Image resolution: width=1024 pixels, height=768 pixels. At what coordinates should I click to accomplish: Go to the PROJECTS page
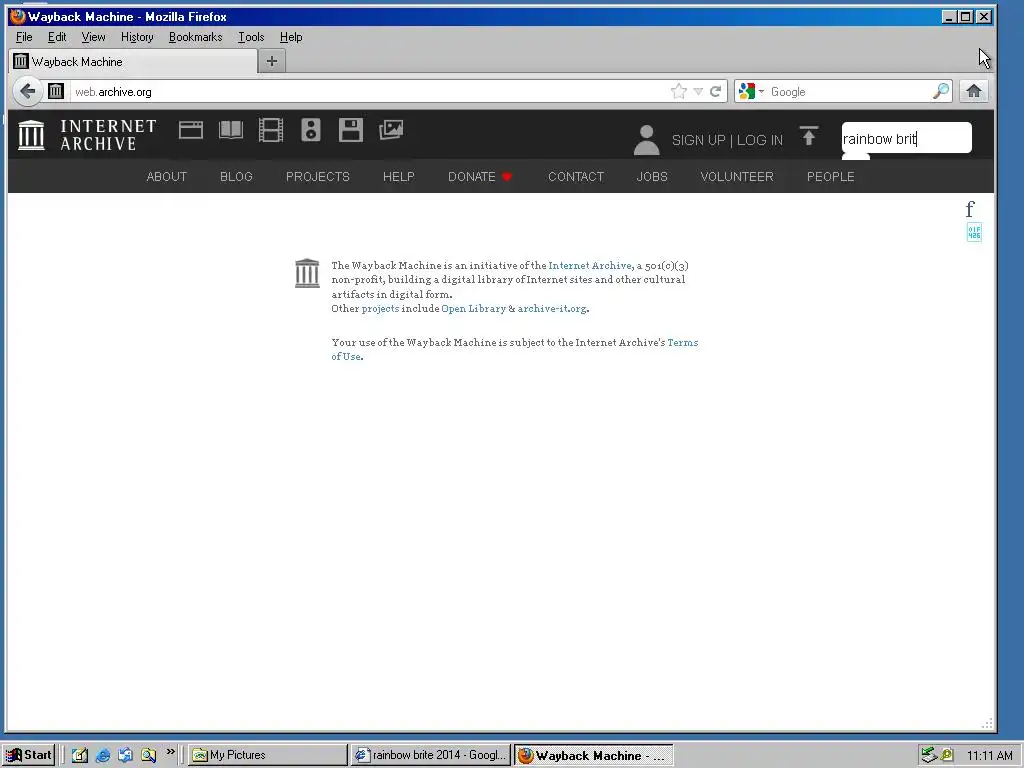[317, 176]
